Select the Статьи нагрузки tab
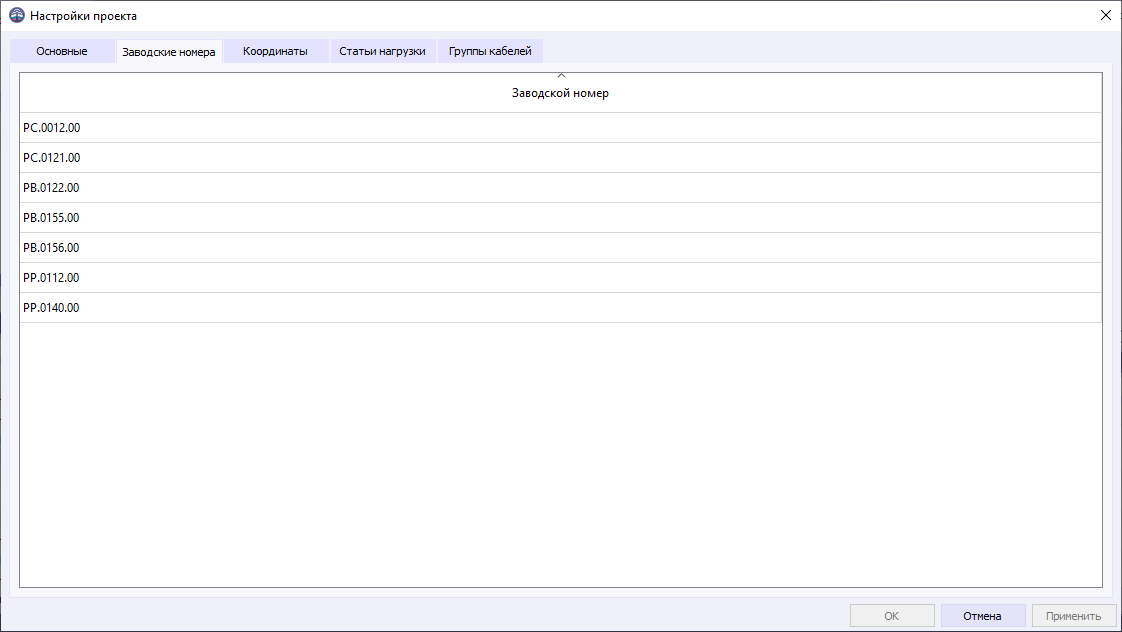The width and height of the screenshot is (1122, 632). (x=381, y=51)
